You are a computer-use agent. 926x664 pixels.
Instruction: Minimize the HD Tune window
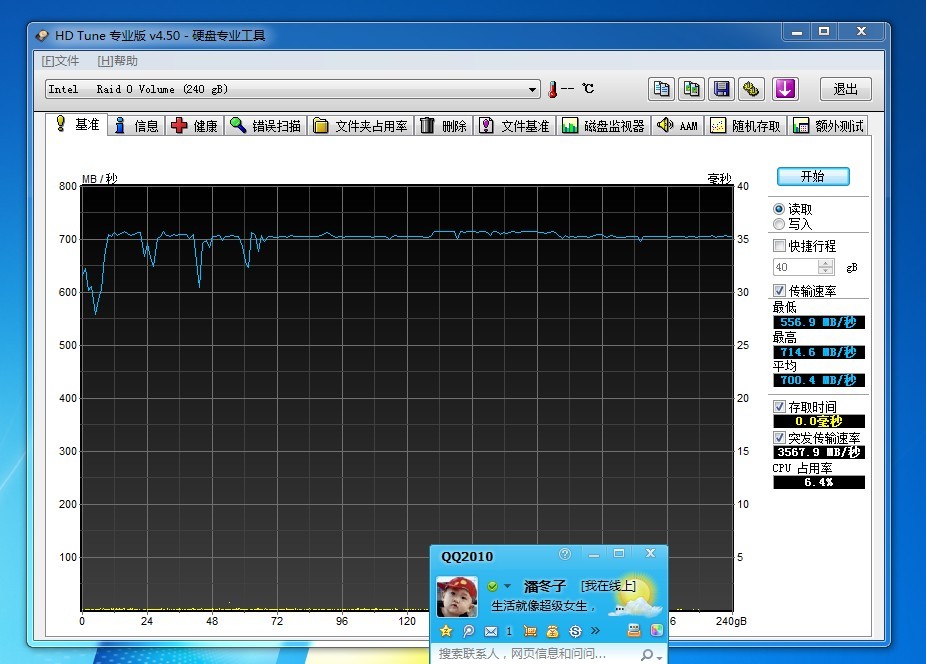tap(797, 32)
